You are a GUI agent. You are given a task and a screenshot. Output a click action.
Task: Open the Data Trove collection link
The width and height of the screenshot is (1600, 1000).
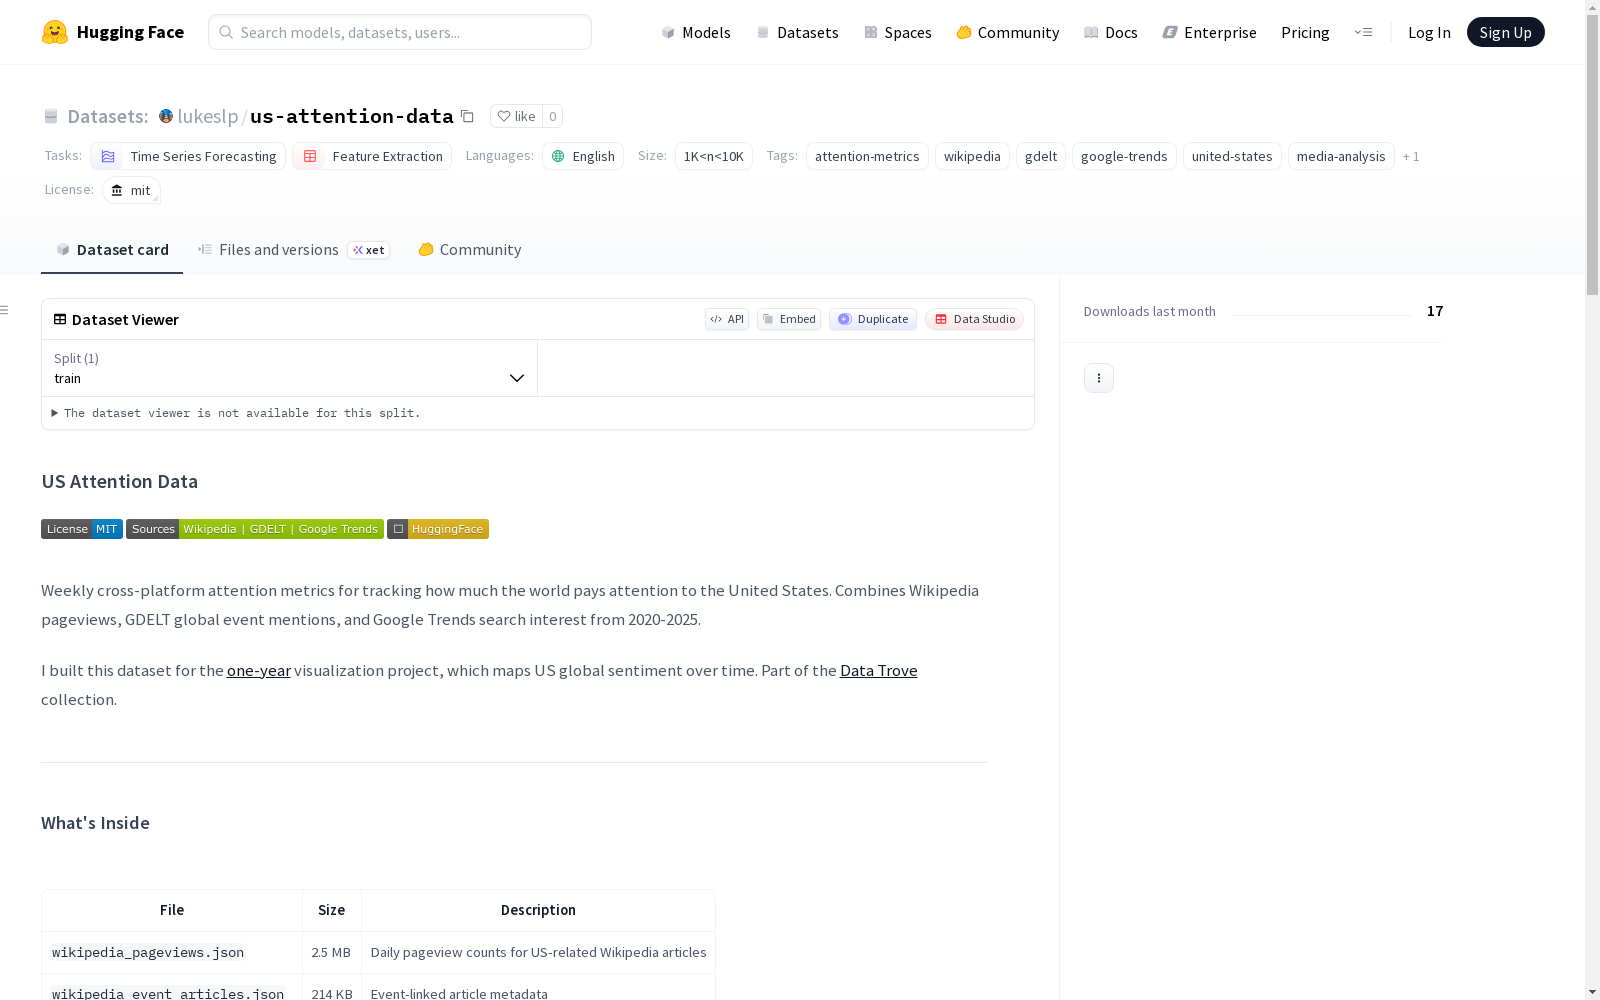tap(879, 670)
